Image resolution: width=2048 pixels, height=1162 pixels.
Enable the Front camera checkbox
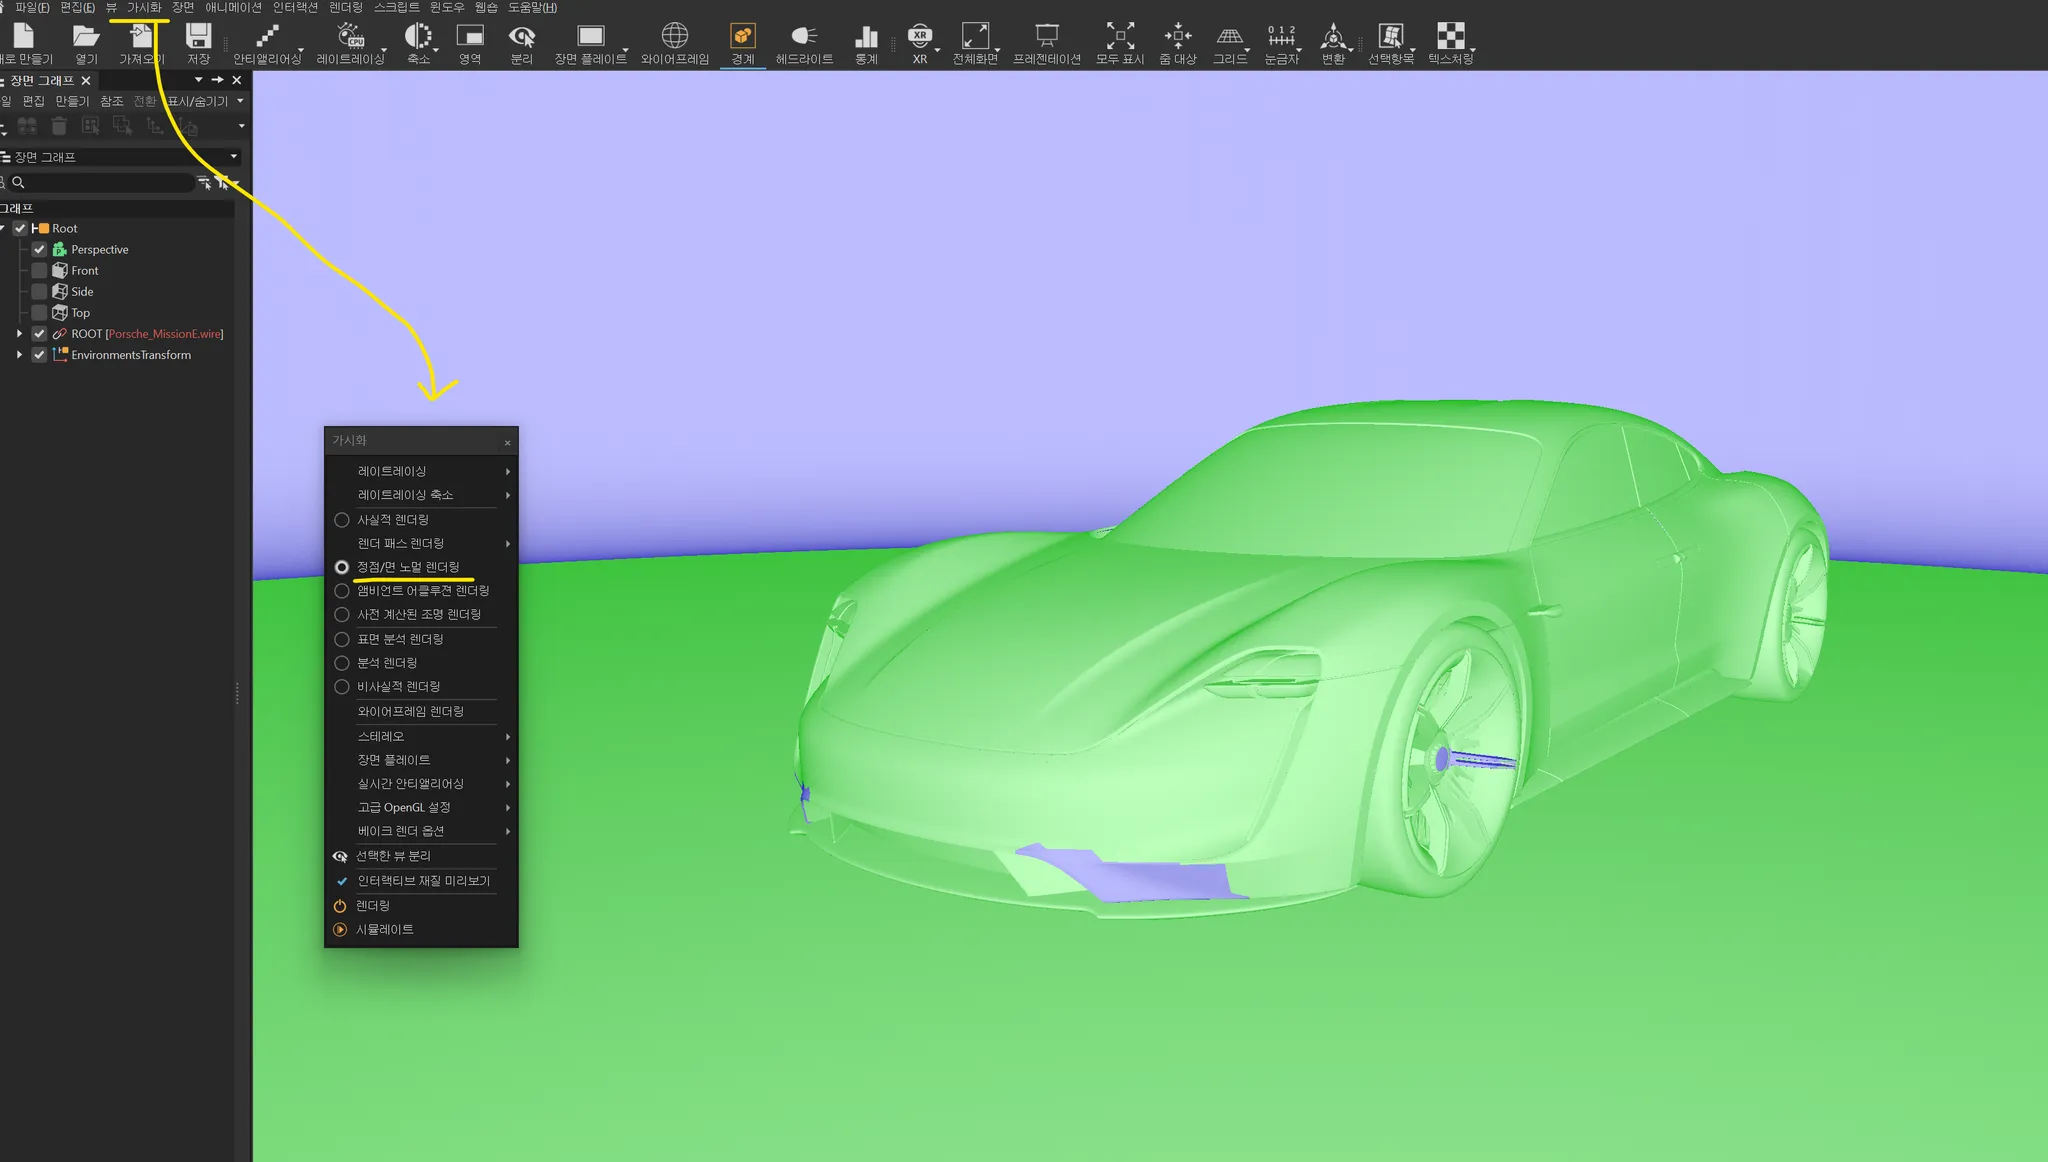[39, 270]
